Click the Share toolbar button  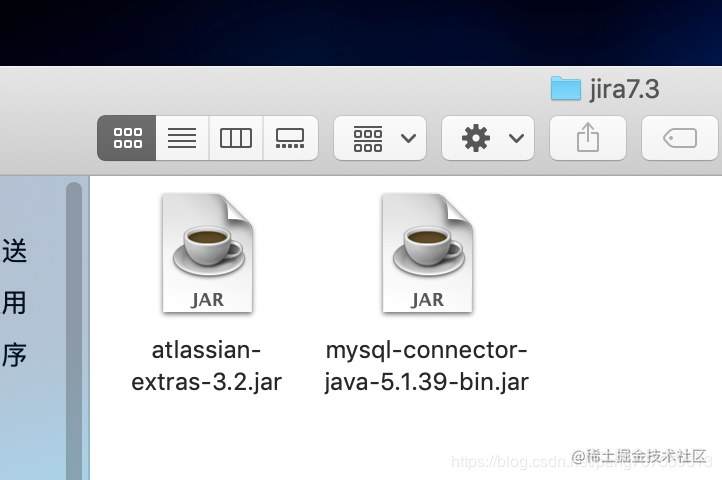click(x=588, y=138)
